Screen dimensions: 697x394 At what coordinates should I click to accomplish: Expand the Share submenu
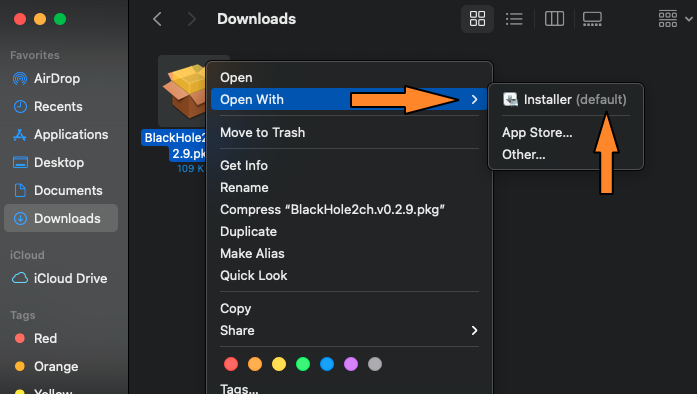click(x=349, y=330)
